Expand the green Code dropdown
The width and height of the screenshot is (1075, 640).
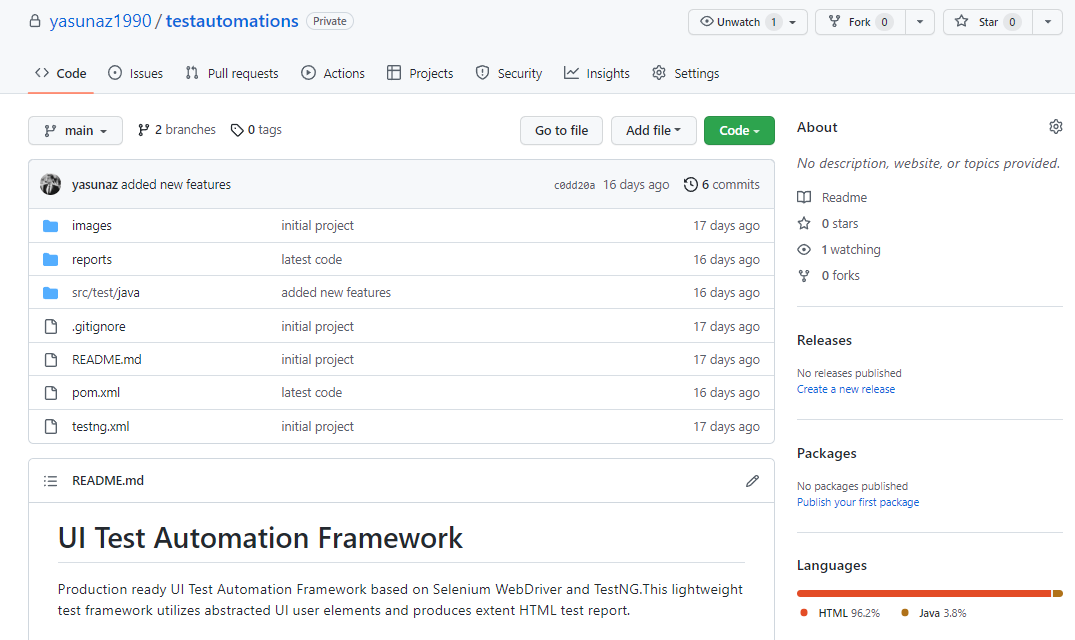(739, 130)
